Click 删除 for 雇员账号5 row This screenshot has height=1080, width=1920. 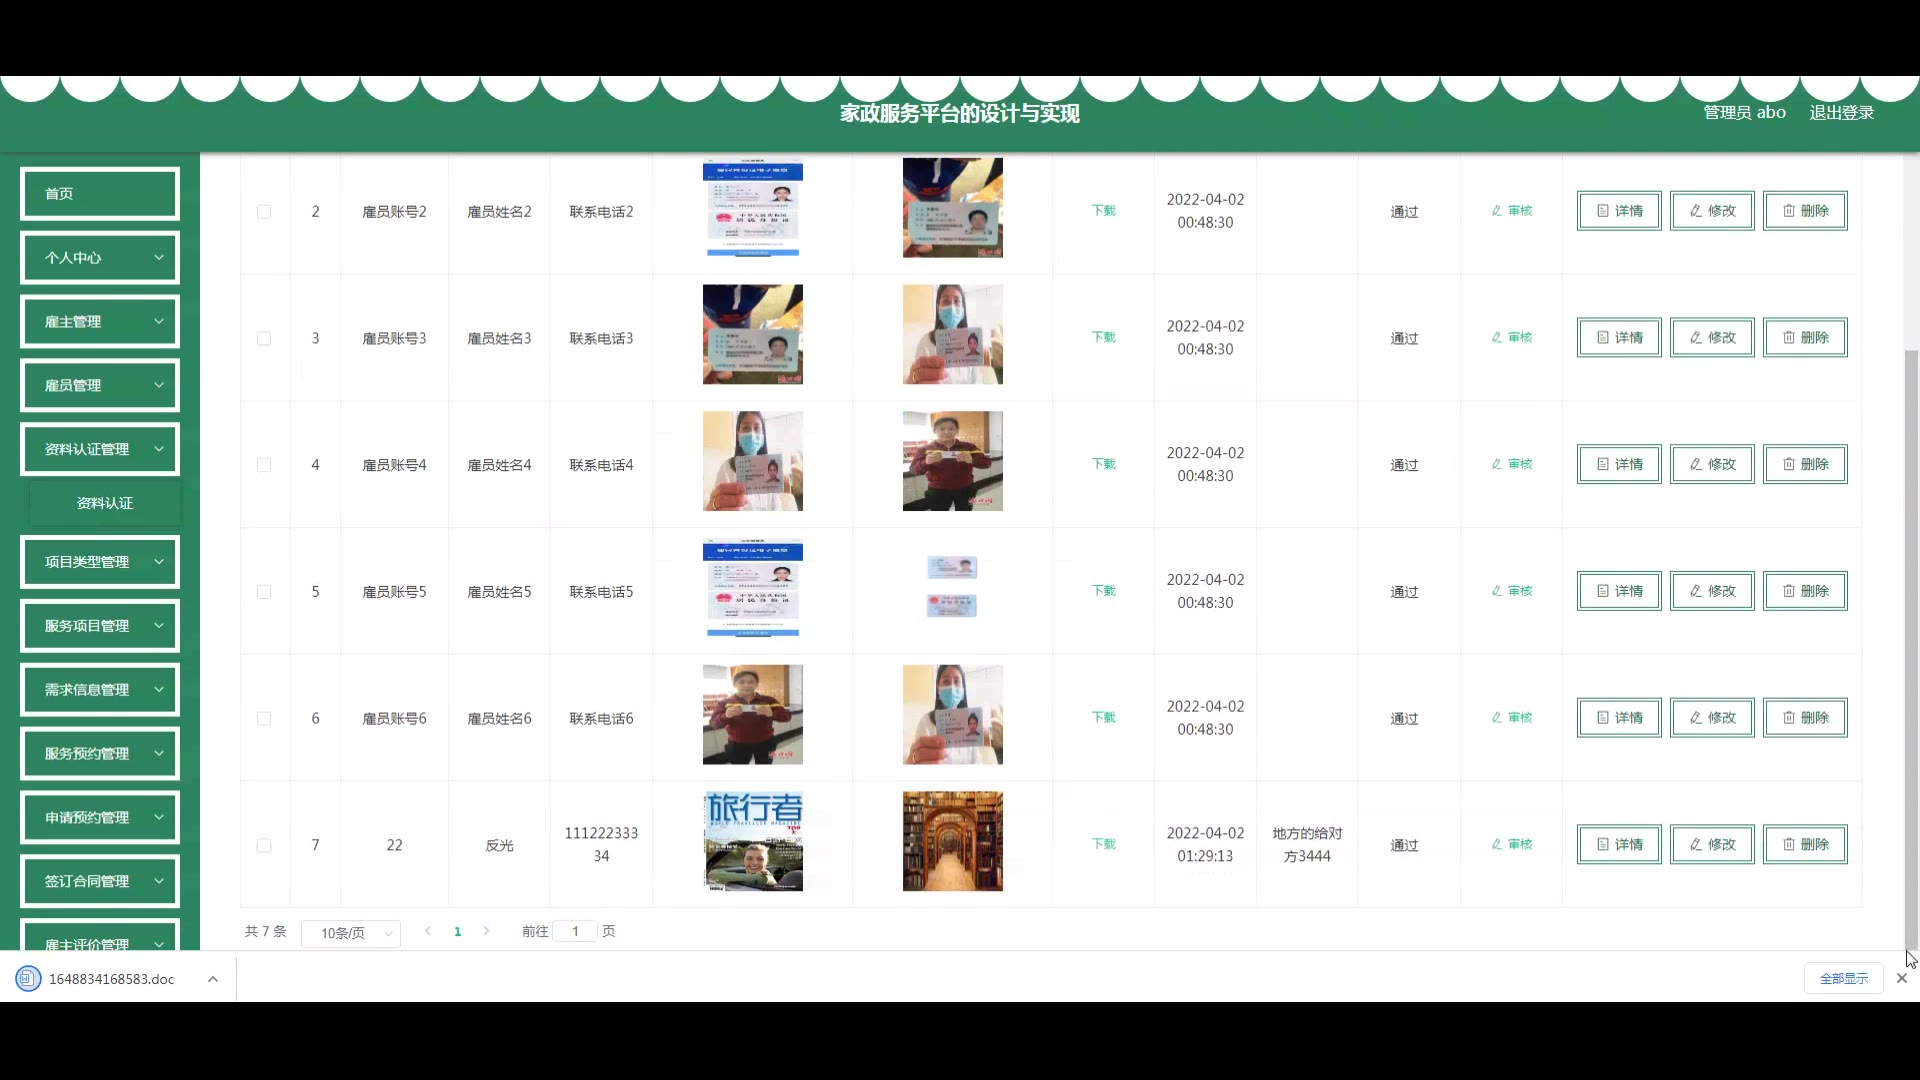click(x=1805, y=591)
